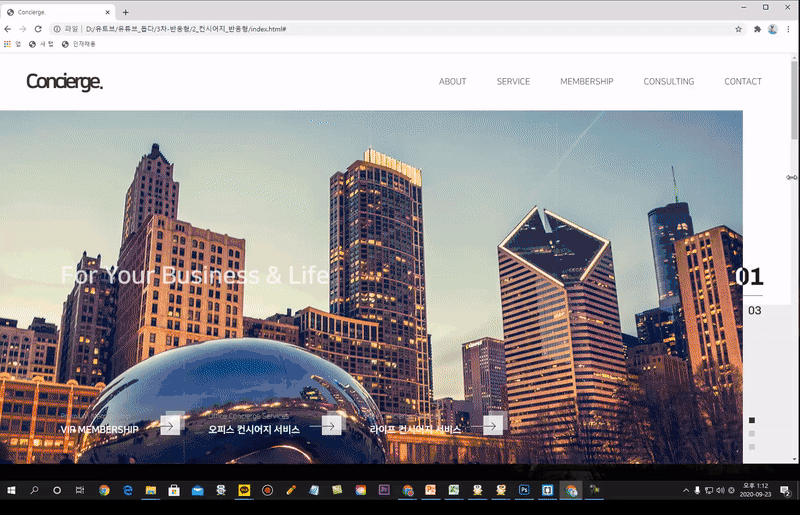Open the CONSULTING menu item

669,82
